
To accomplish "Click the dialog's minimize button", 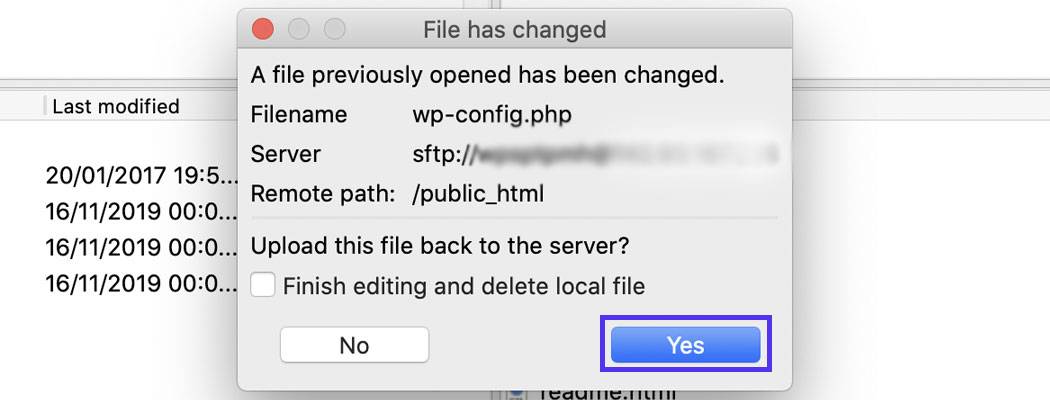I will coord(298,29).
